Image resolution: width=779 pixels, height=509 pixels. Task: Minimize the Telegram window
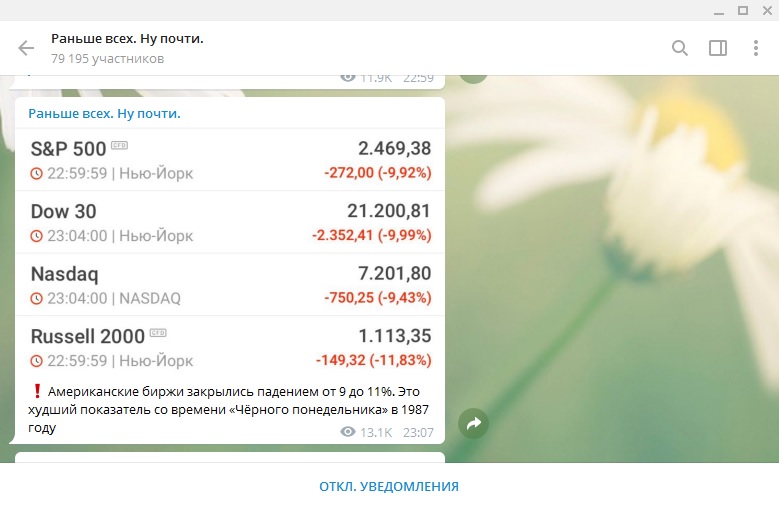(716, 10)
